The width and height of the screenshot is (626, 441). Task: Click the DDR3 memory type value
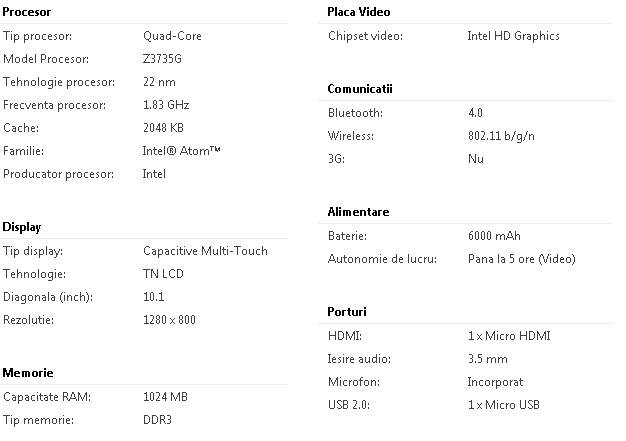point(158,420)
